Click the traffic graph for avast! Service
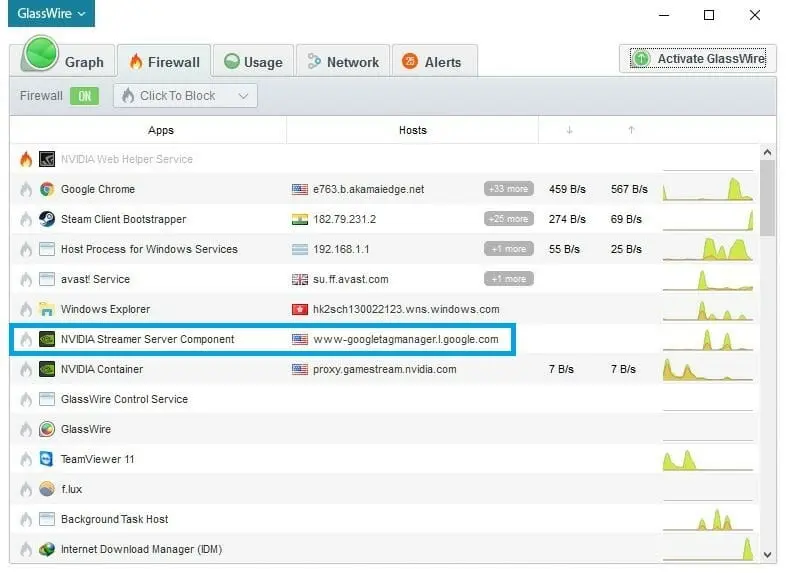 click(x=708, y=279)
